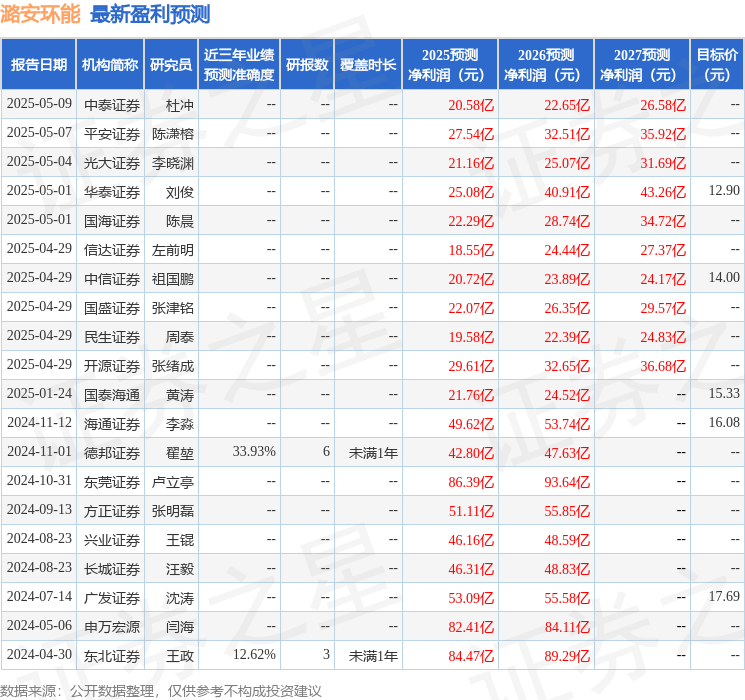Select analyst 陈潇榕 of 平安证券
Viewport: 745px width, 700px height.
click(173, 134)
